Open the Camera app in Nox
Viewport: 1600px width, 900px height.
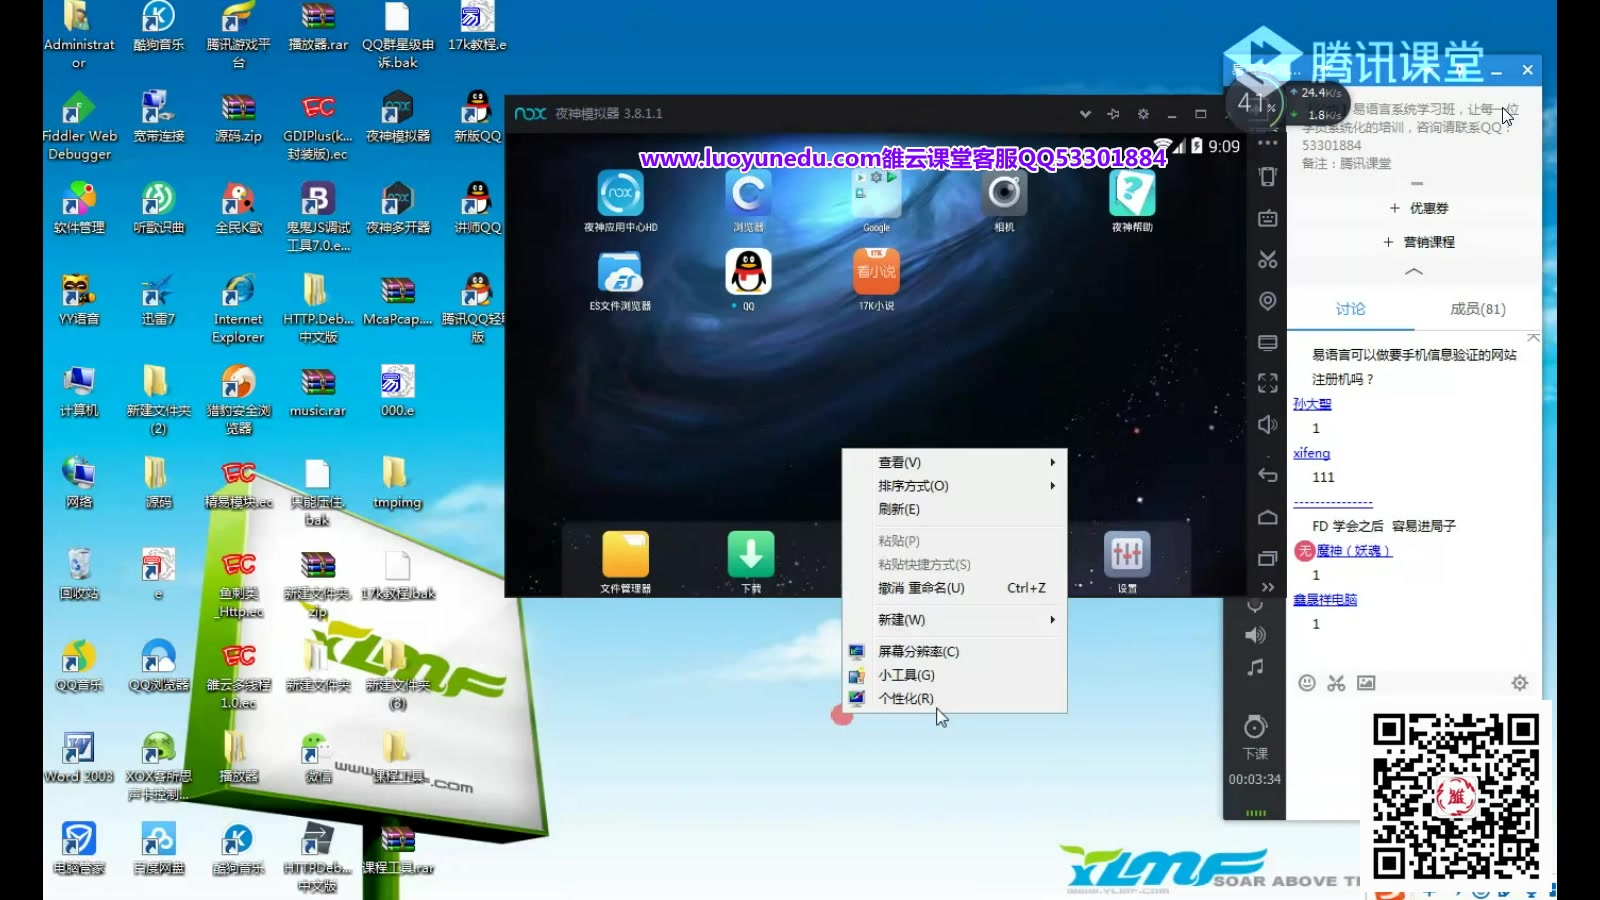1004,194
